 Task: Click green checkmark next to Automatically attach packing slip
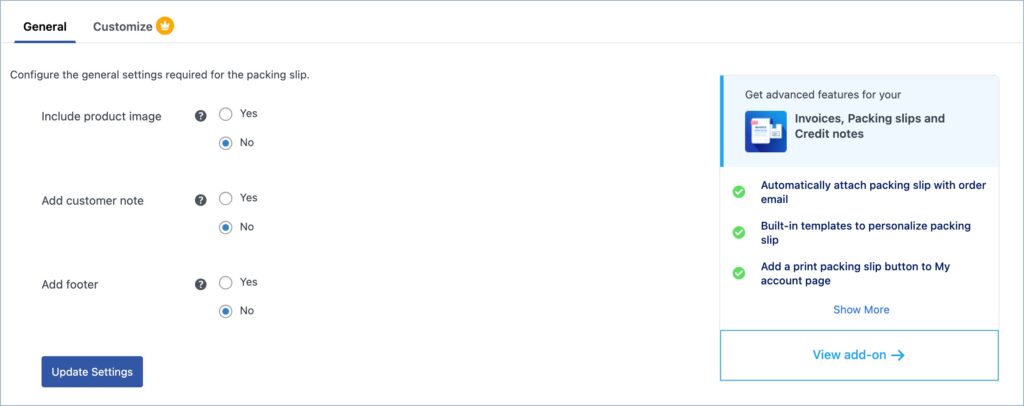tap(739, 192)
